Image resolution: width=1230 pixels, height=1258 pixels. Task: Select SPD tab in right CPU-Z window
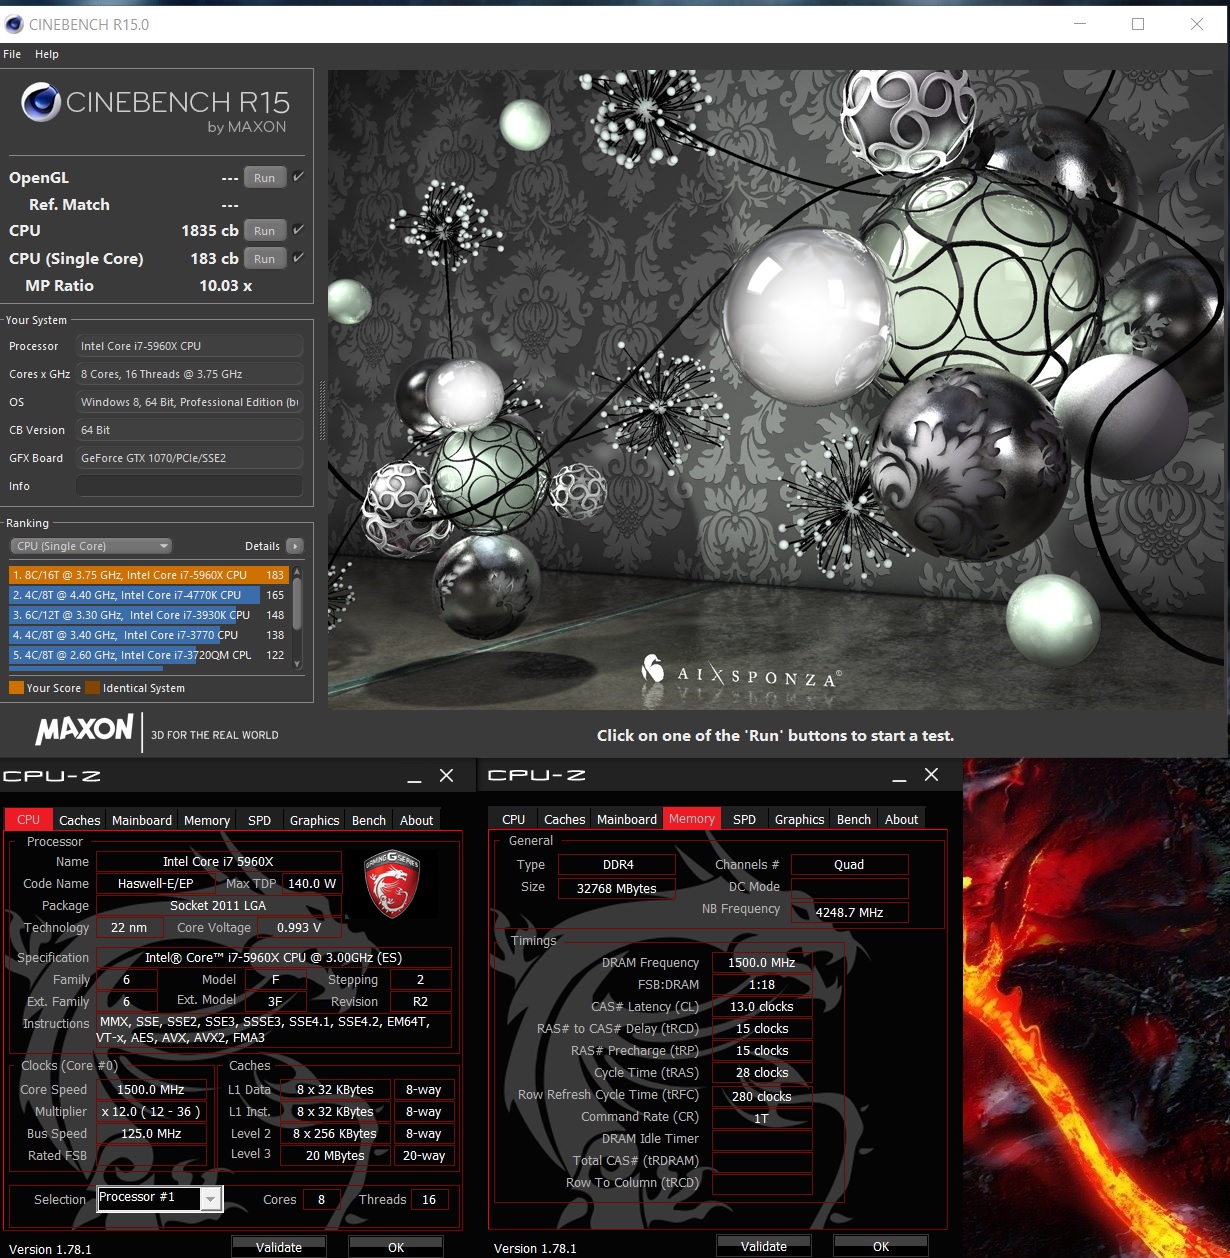tap(745, 819)
